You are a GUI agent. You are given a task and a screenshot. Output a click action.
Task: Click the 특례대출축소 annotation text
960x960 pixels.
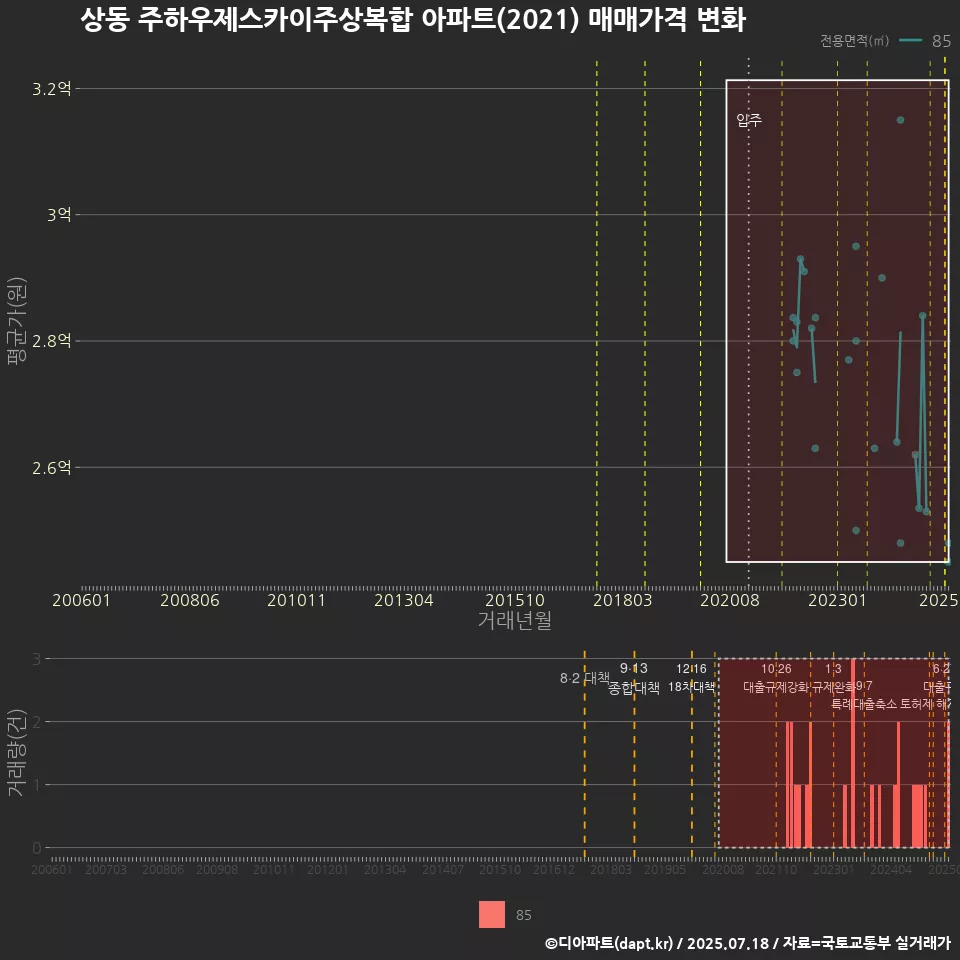pyautogui.click(x=864, y=704)
